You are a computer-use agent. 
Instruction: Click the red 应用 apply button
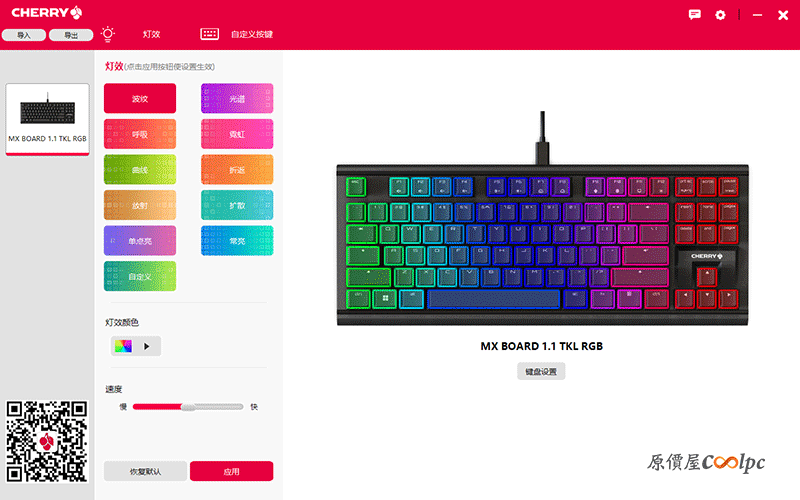(232, 471)
